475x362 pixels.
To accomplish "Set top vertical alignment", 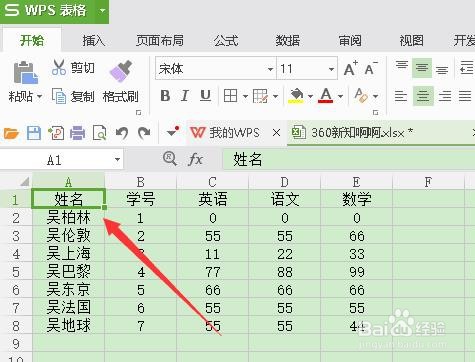I will pos(402,65).
